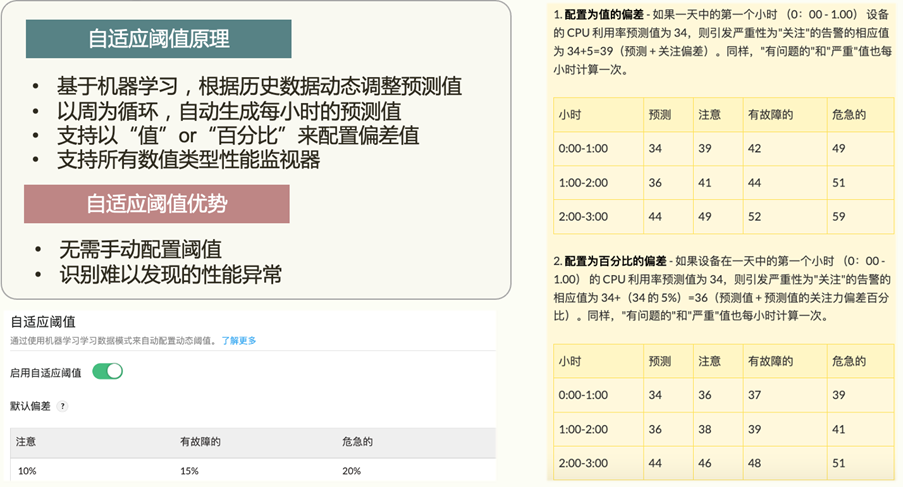Click the 危急的 header in default deviation table

pos(357,441)
